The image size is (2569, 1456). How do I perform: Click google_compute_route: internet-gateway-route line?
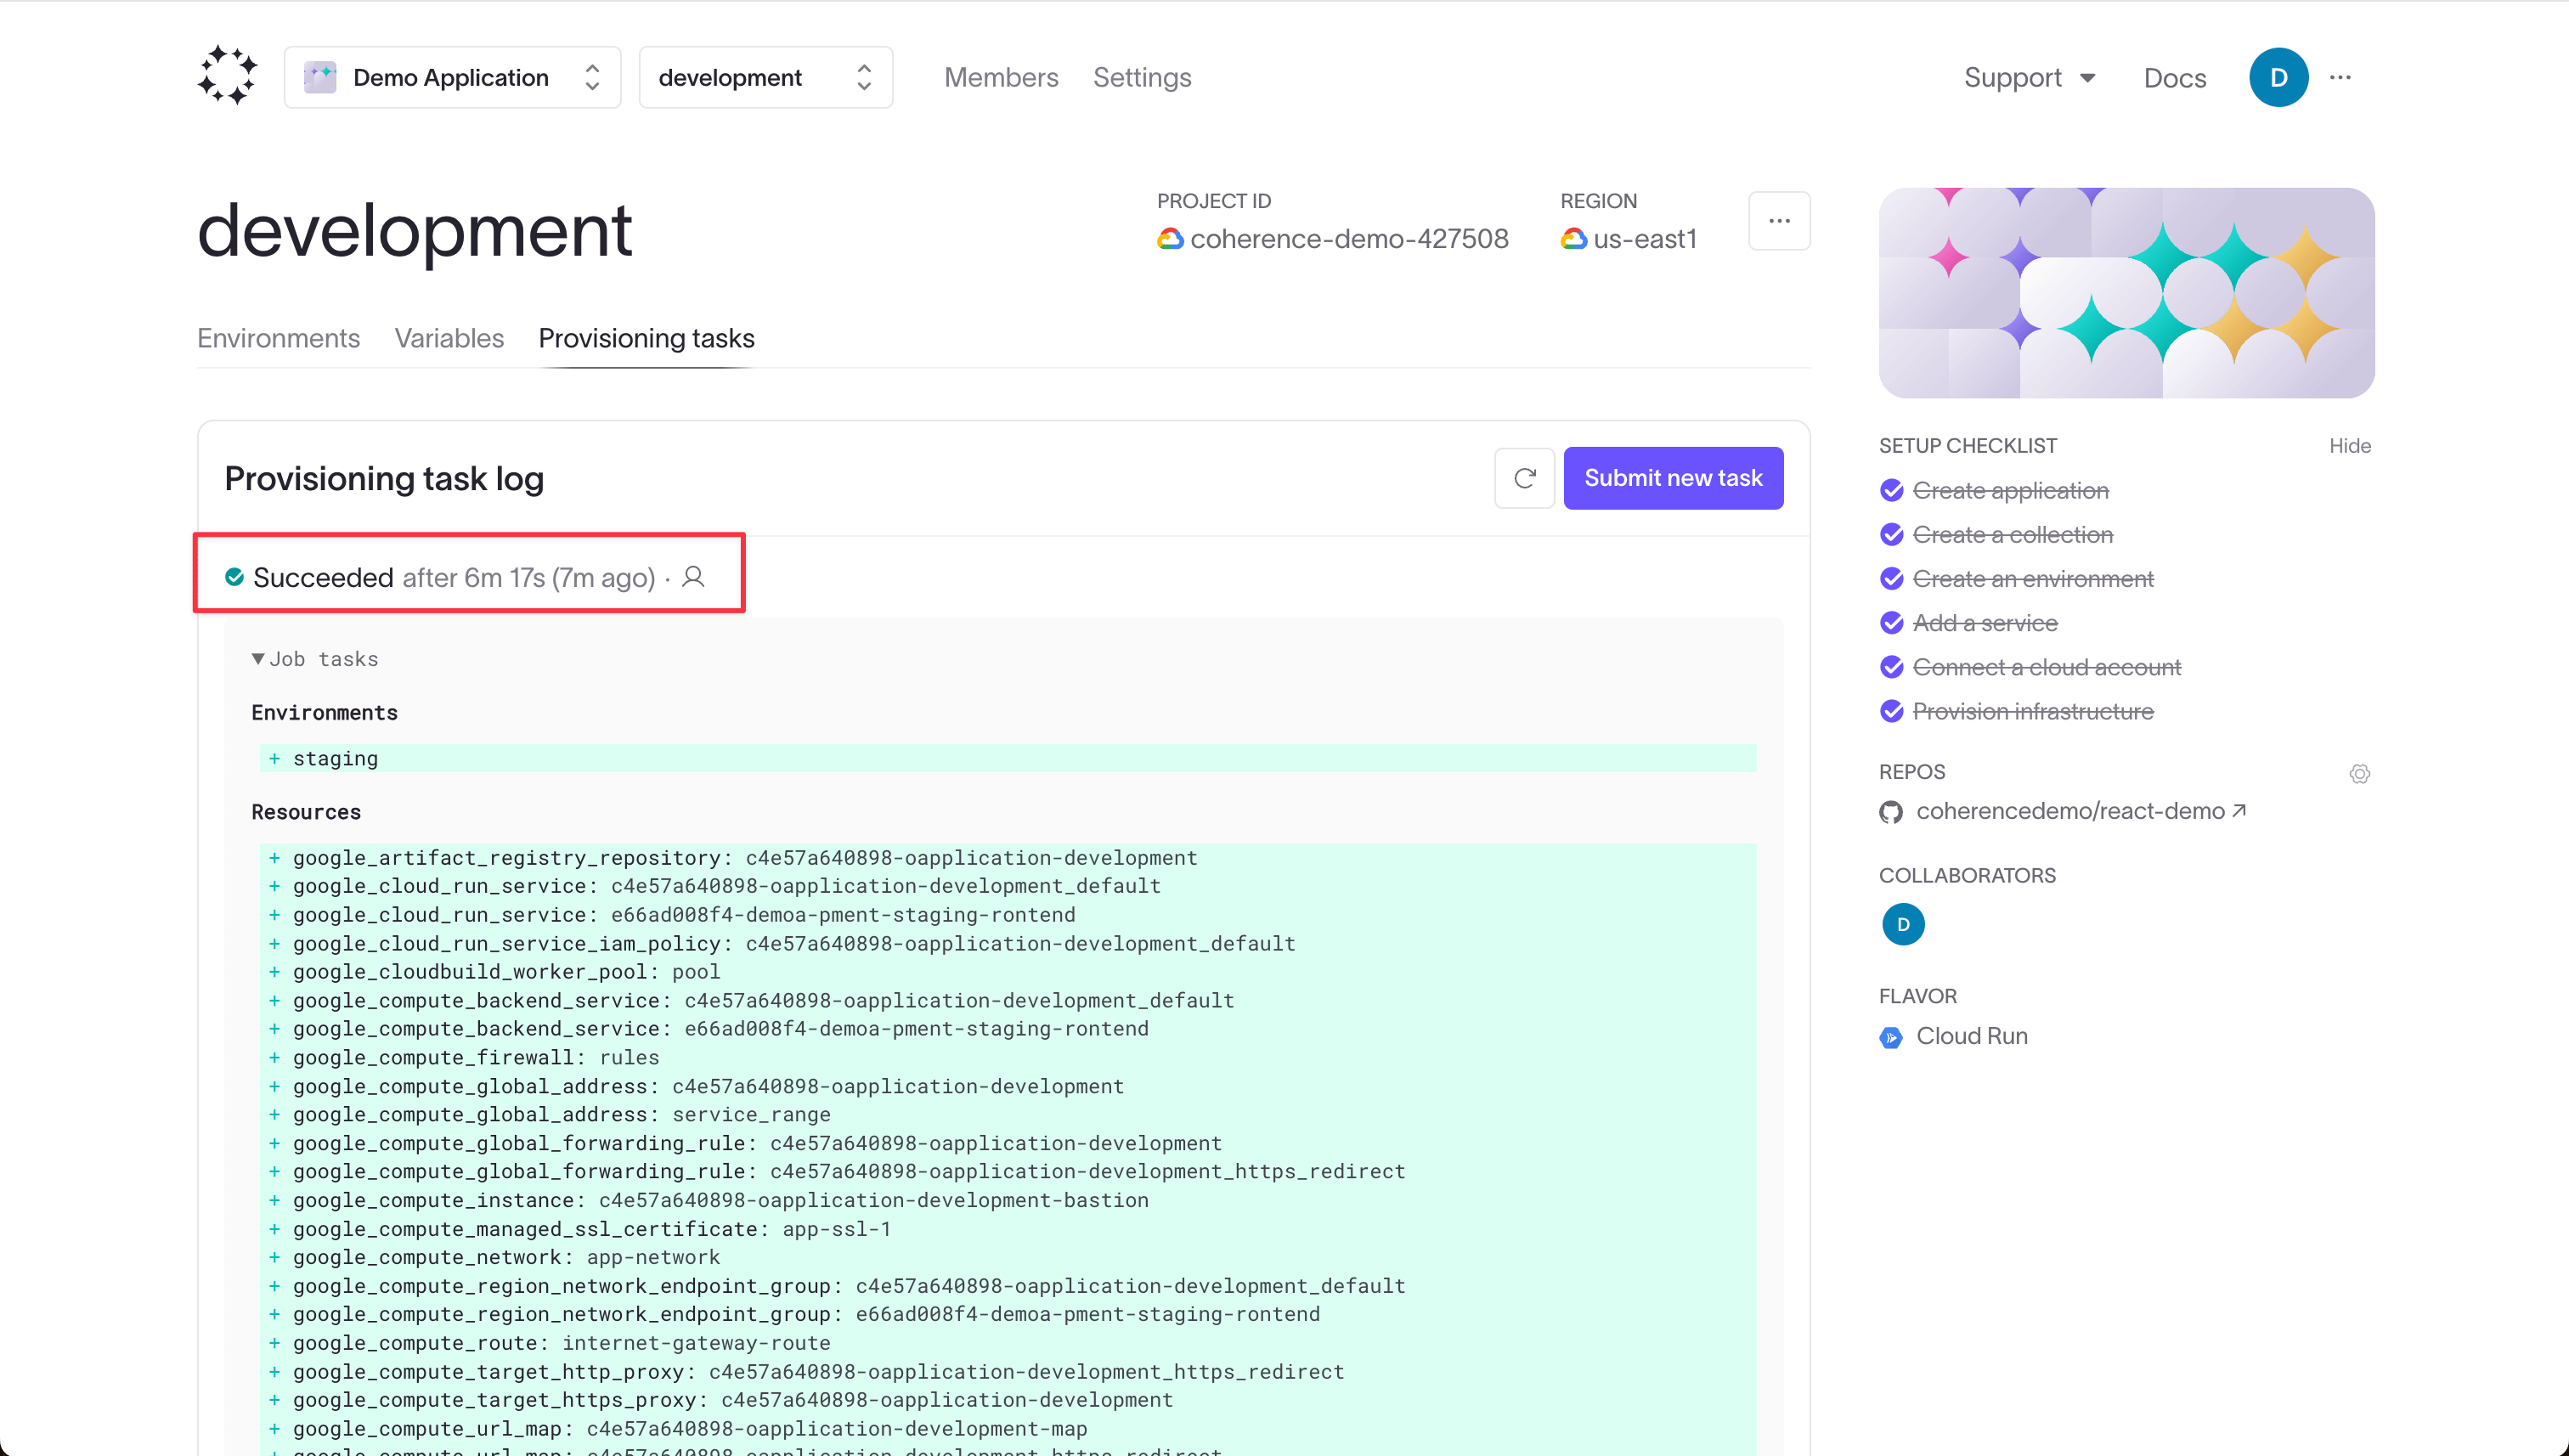(1007, 1344)
